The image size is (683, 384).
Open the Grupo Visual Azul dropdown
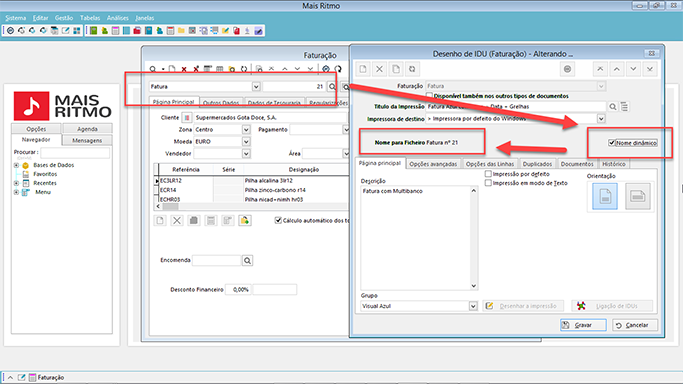[x=473, y=306]
